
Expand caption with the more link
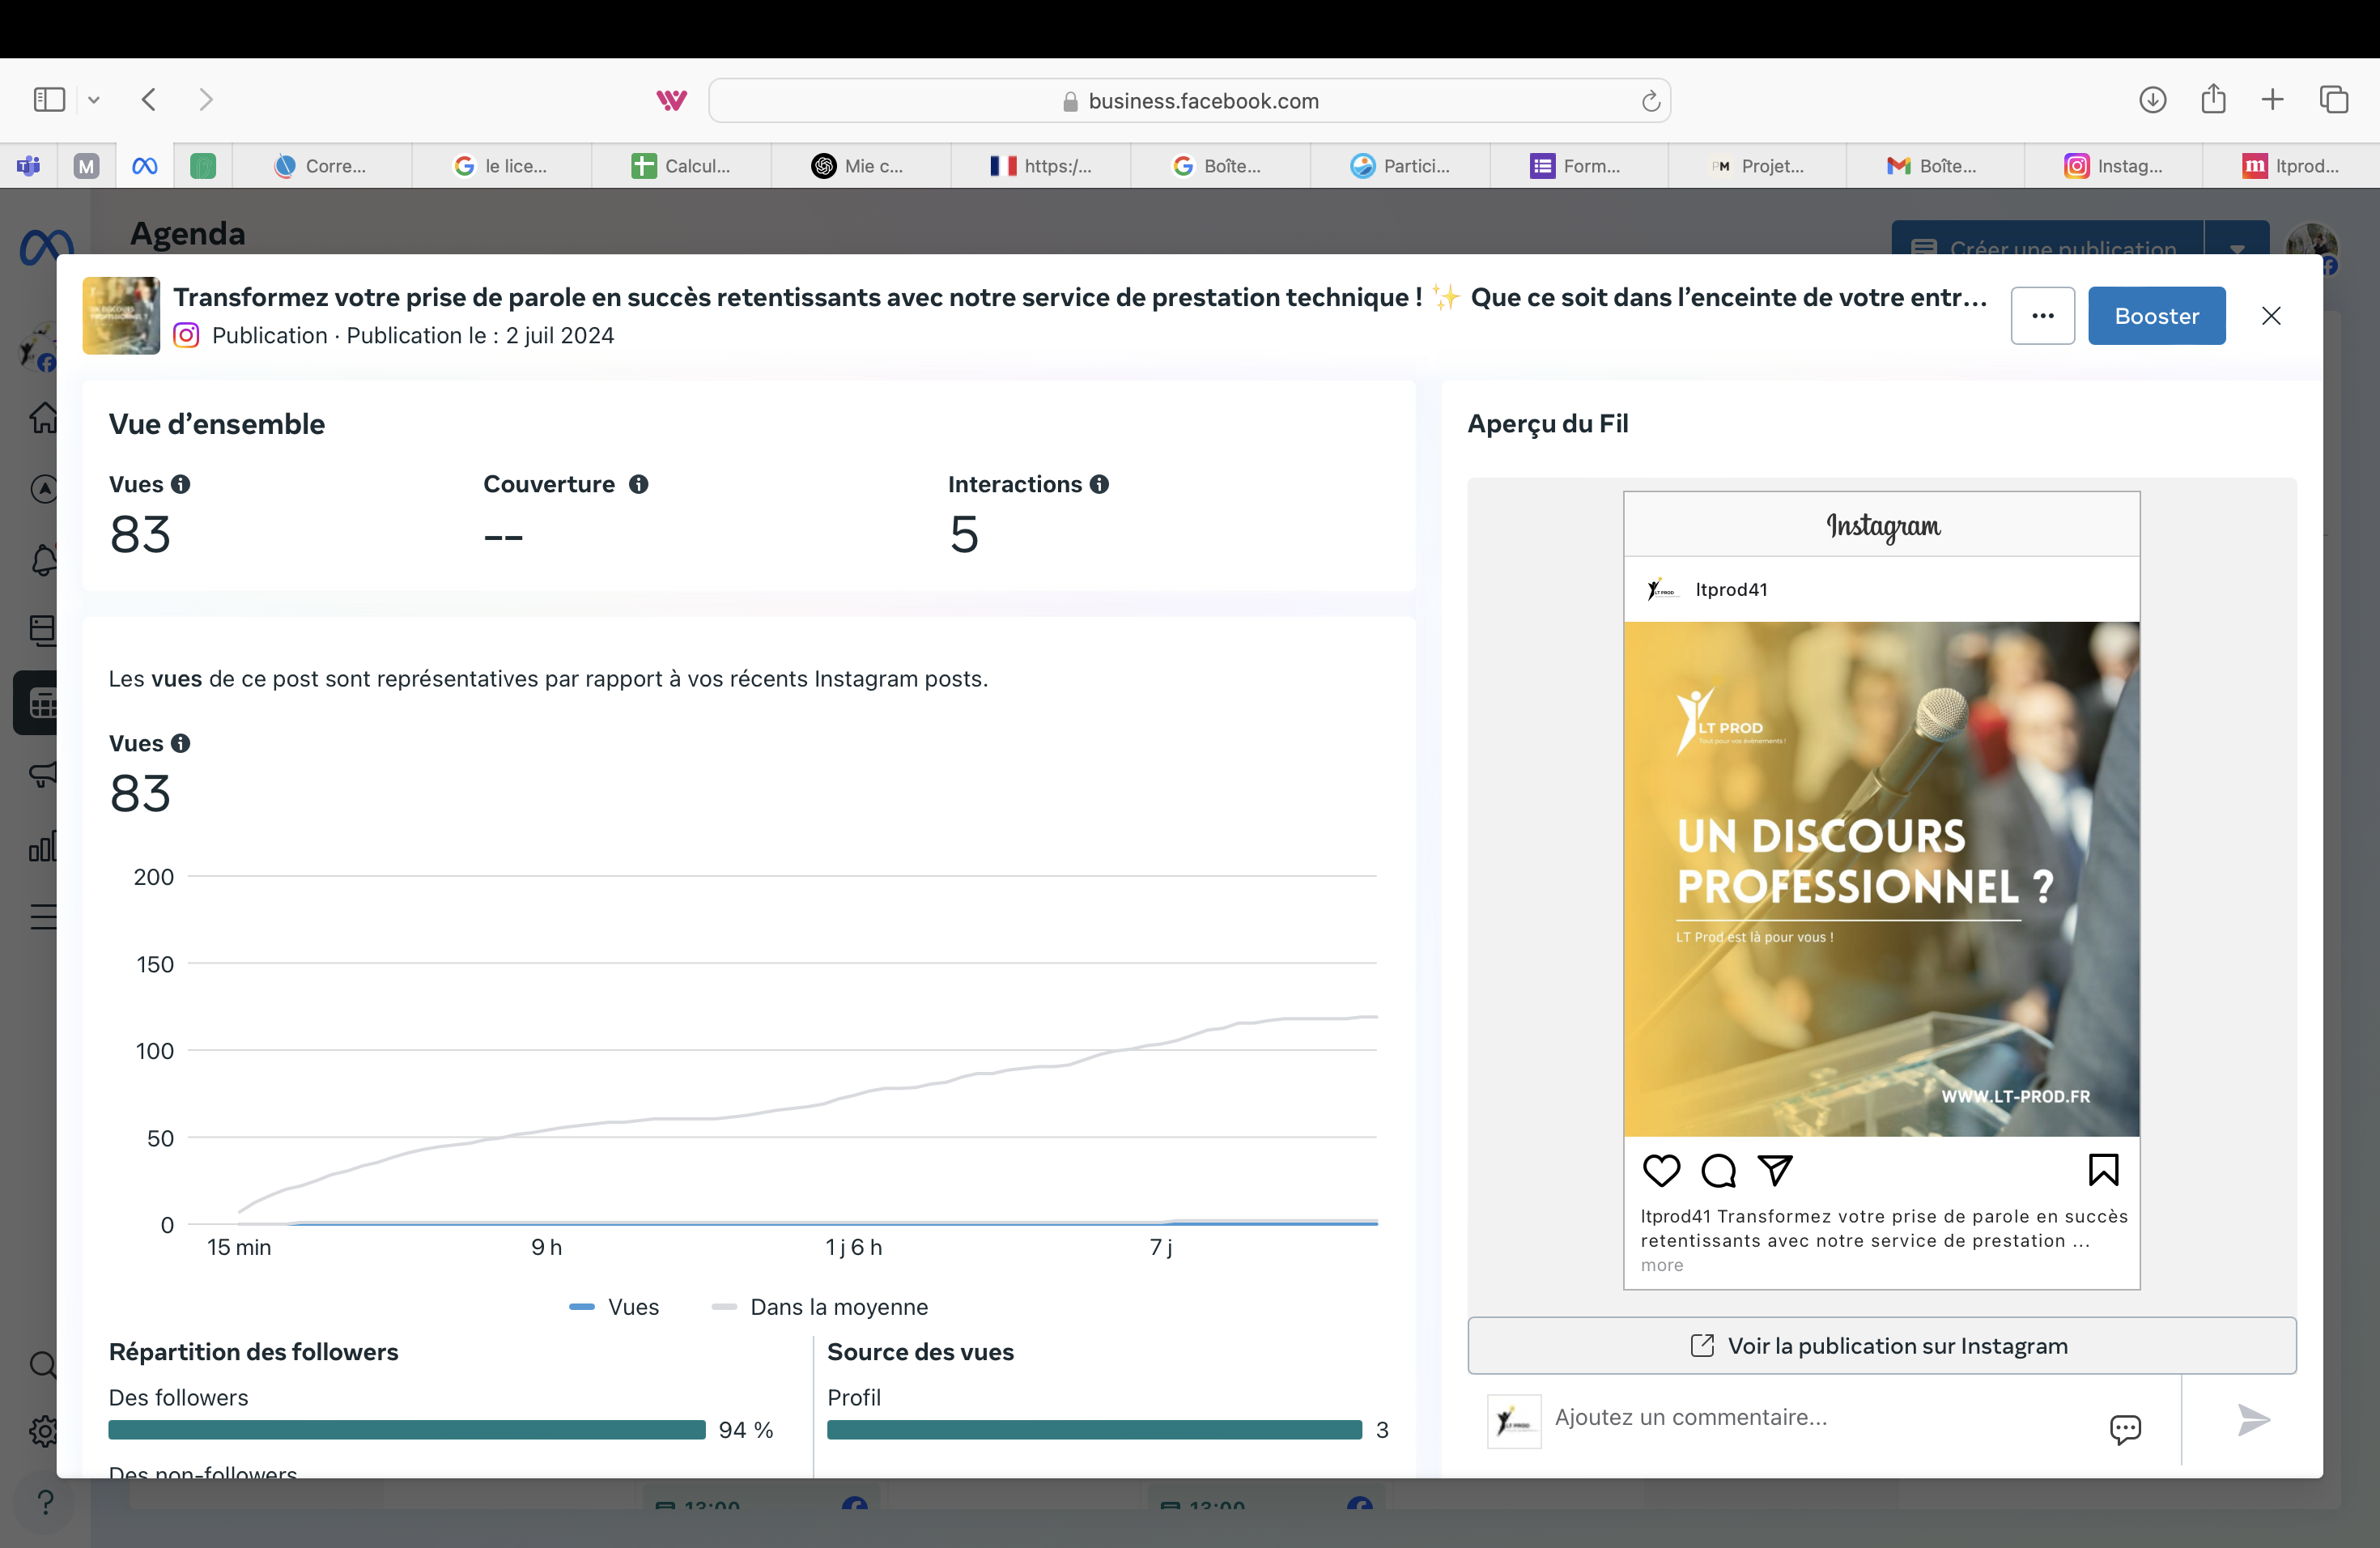[x=1661, y=1266]
